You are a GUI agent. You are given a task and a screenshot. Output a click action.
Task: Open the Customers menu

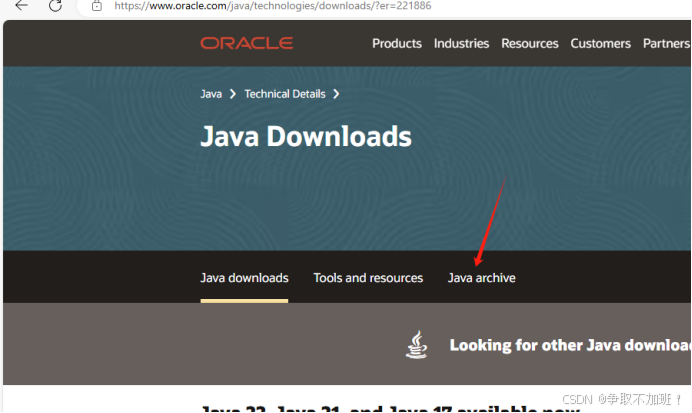coord(600,43)
